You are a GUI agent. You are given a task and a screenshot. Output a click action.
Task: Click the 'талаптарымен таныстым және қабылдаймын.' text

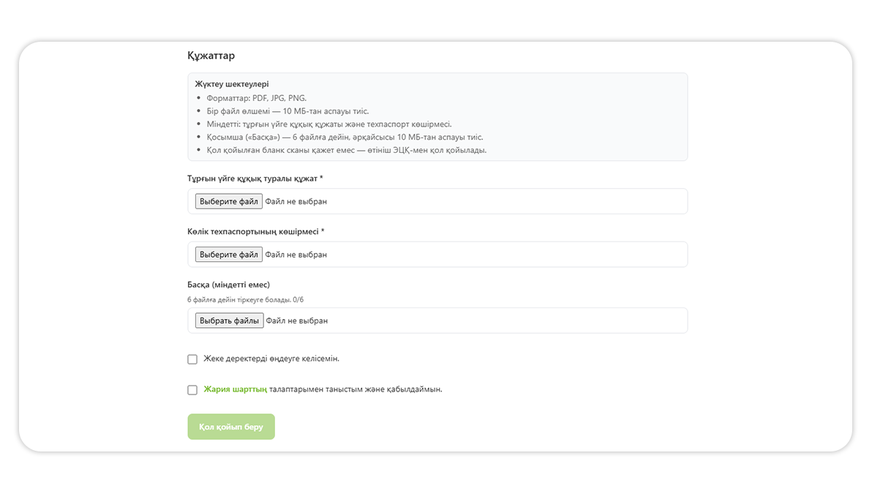[x=356, y=389]
